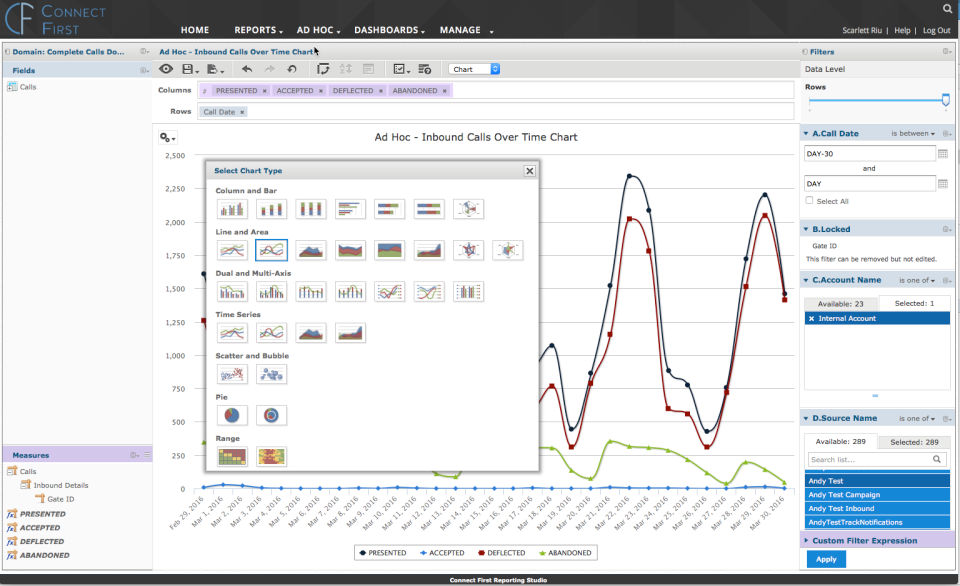960x586 pixels.
Task: Choose the heat map range chart icon
Action: click(232, 456)
